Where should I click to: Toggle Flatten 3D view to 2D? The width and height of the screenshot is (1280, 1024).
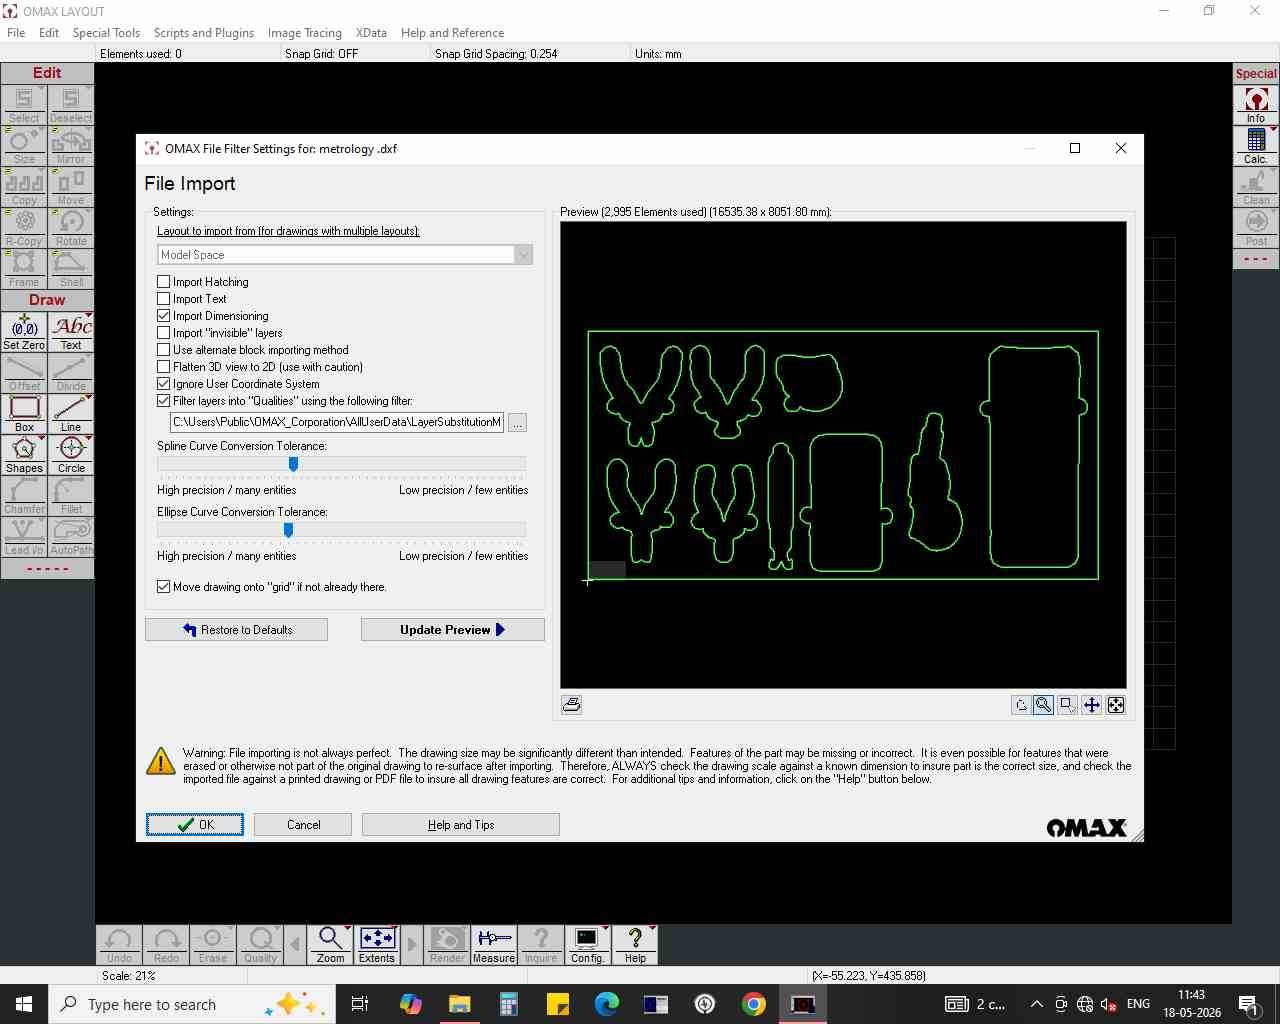(x=164, y=367)
